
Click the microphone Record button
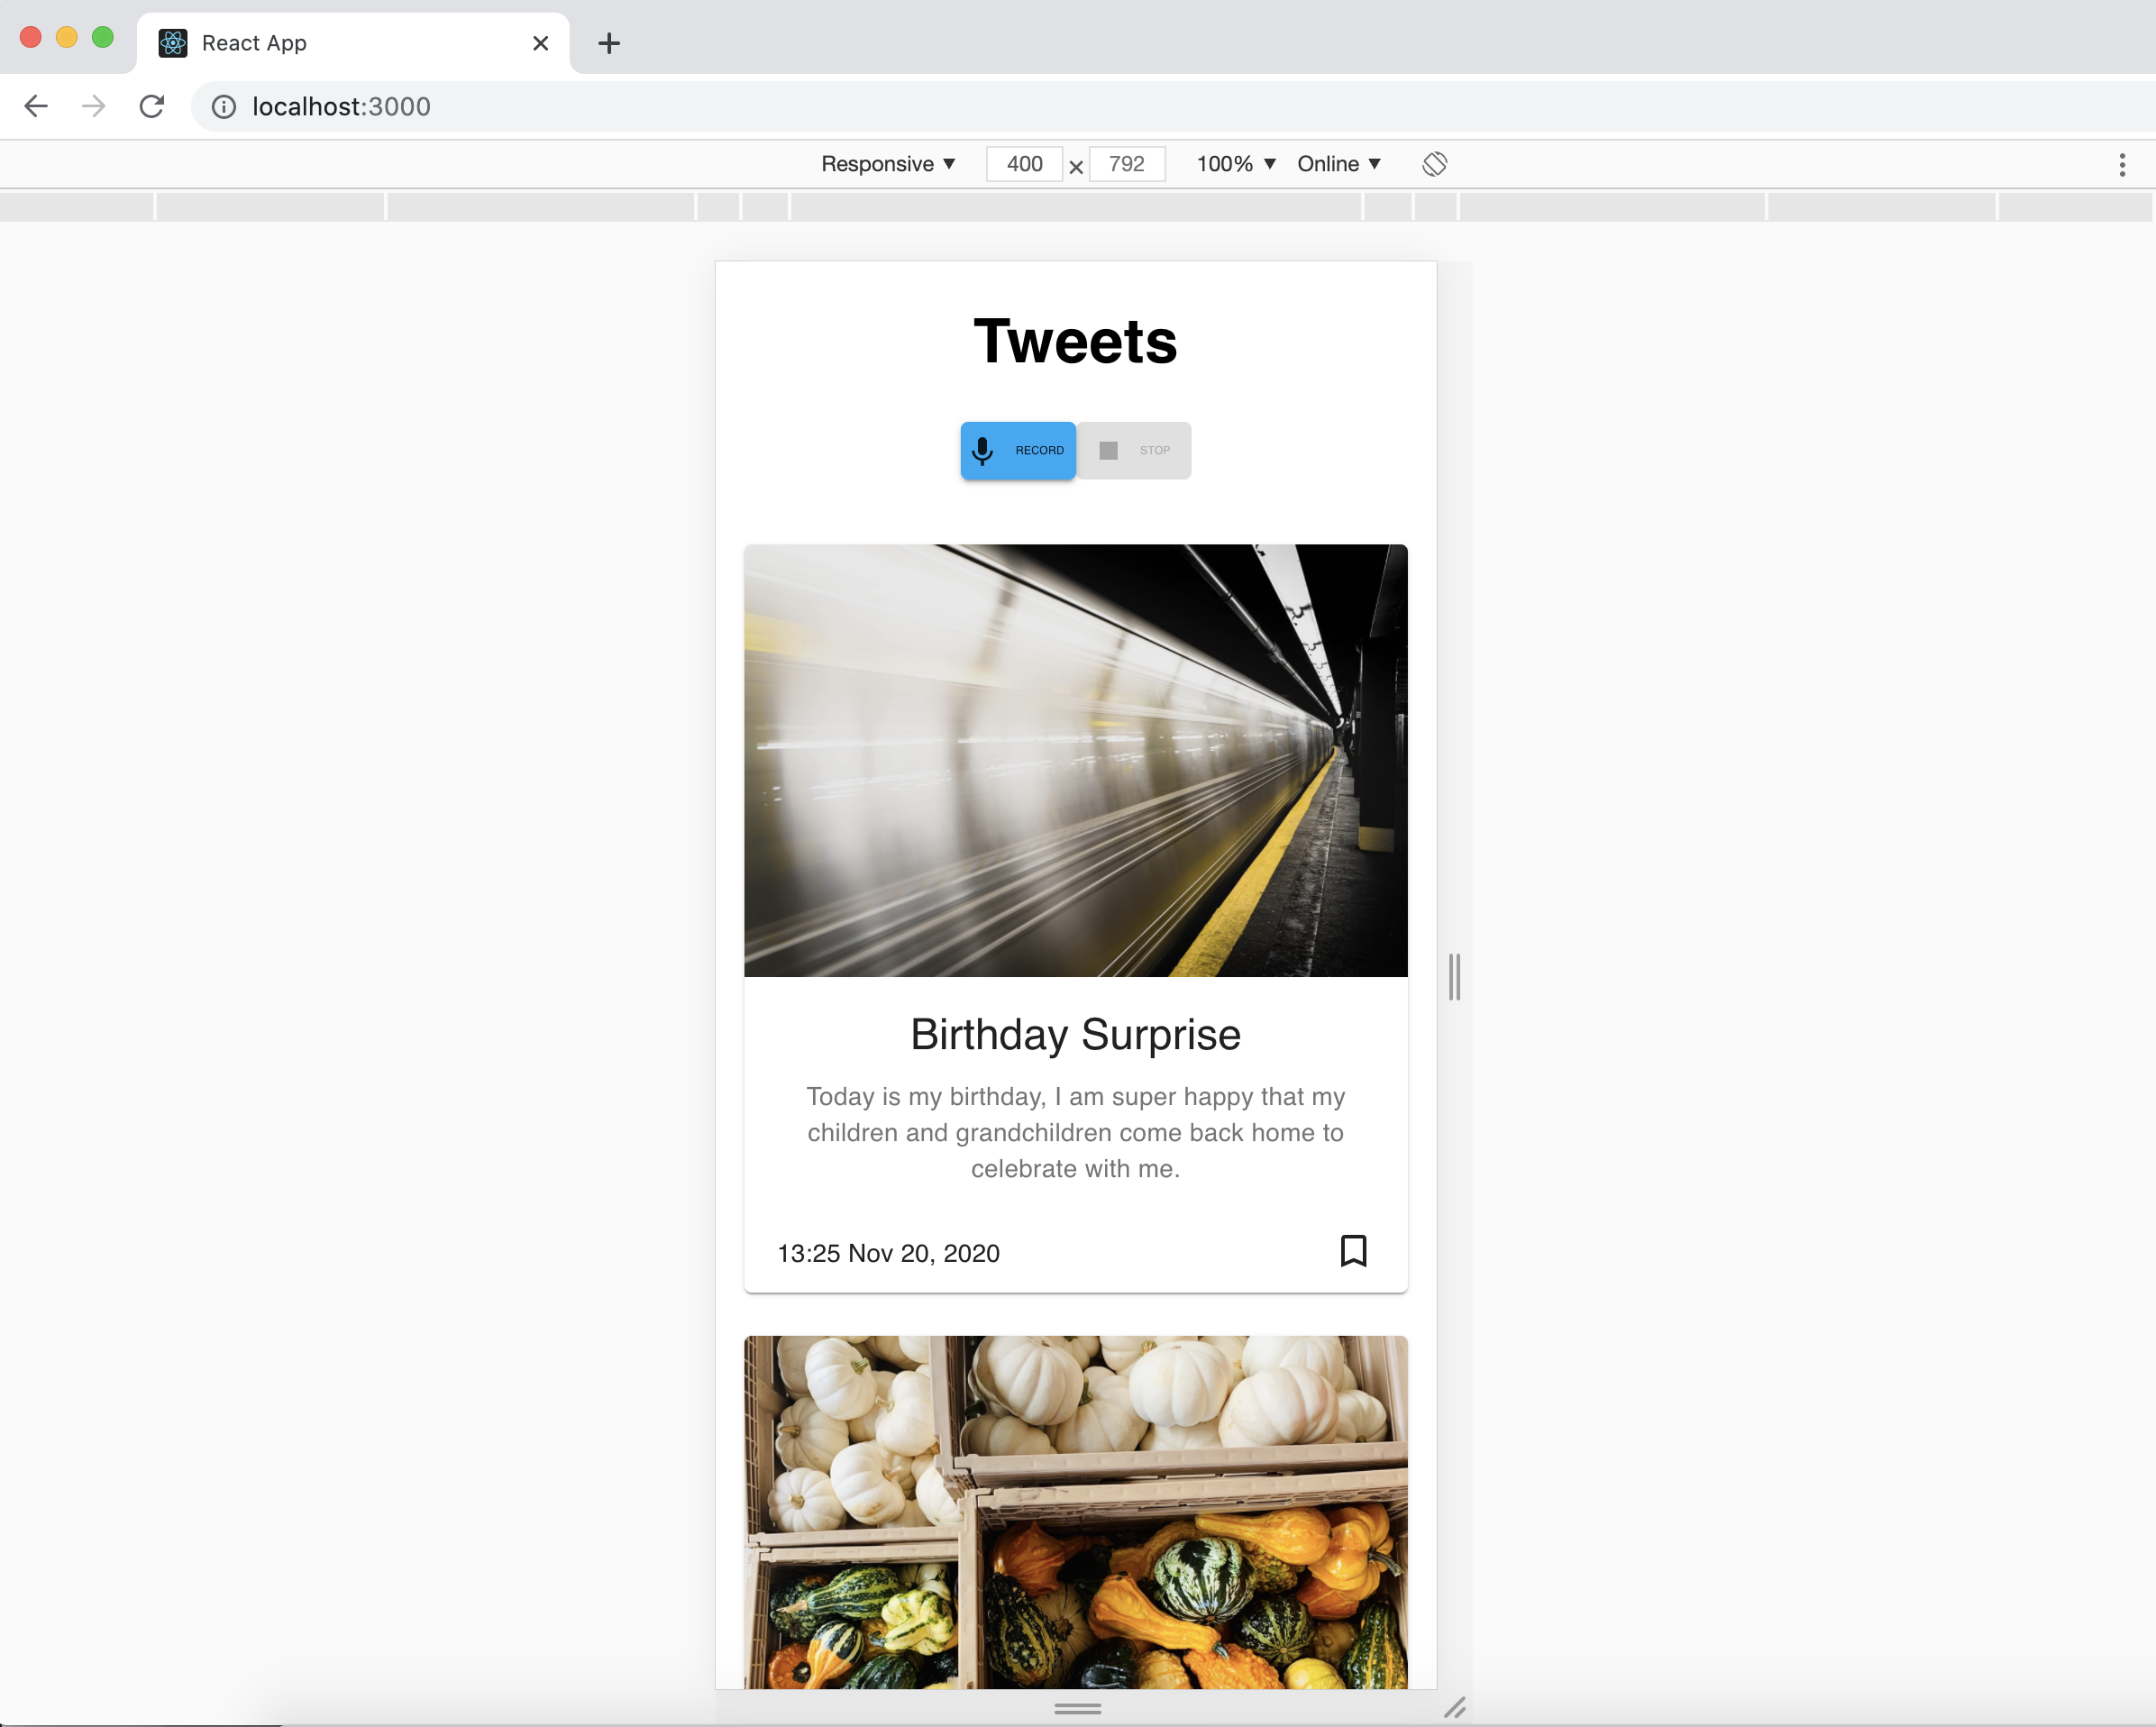[x=1017, y=450]
